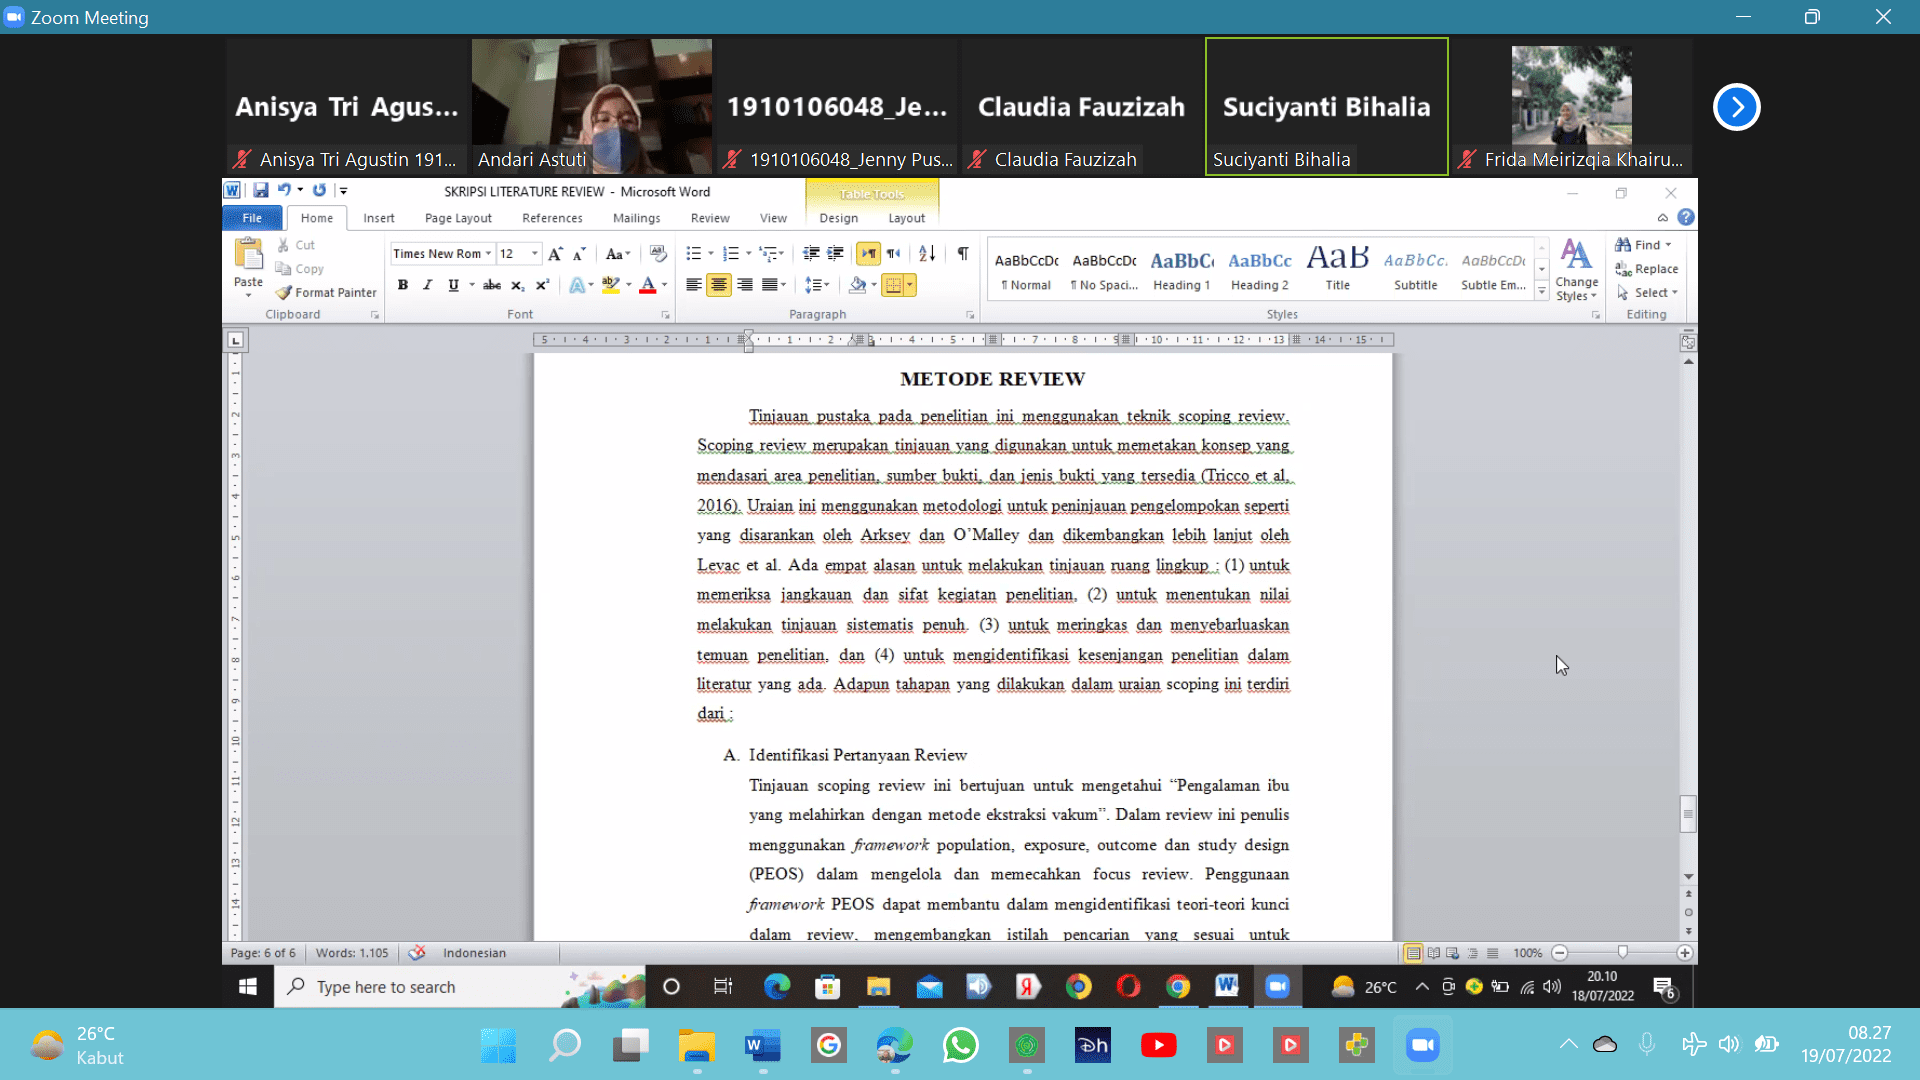Toggle Strikethrough formatting

492,285
